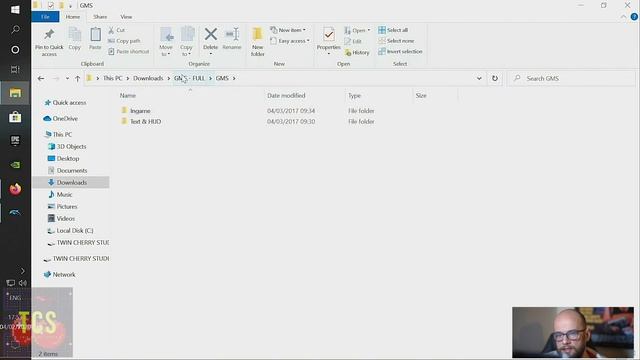Expand the address bar history dropdown
The image size is (640, 360).
479,78
